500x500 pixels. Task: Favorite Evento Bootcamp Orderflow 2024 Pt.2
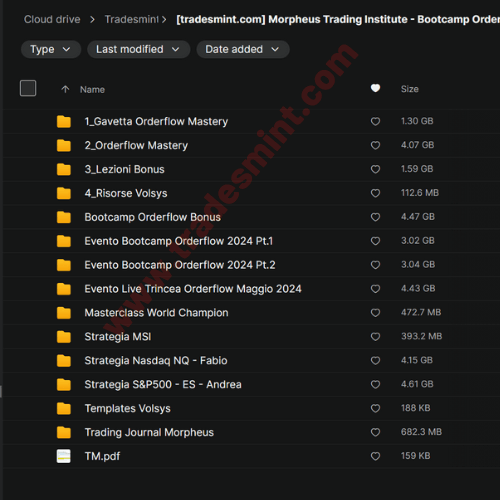pos(375,265)
